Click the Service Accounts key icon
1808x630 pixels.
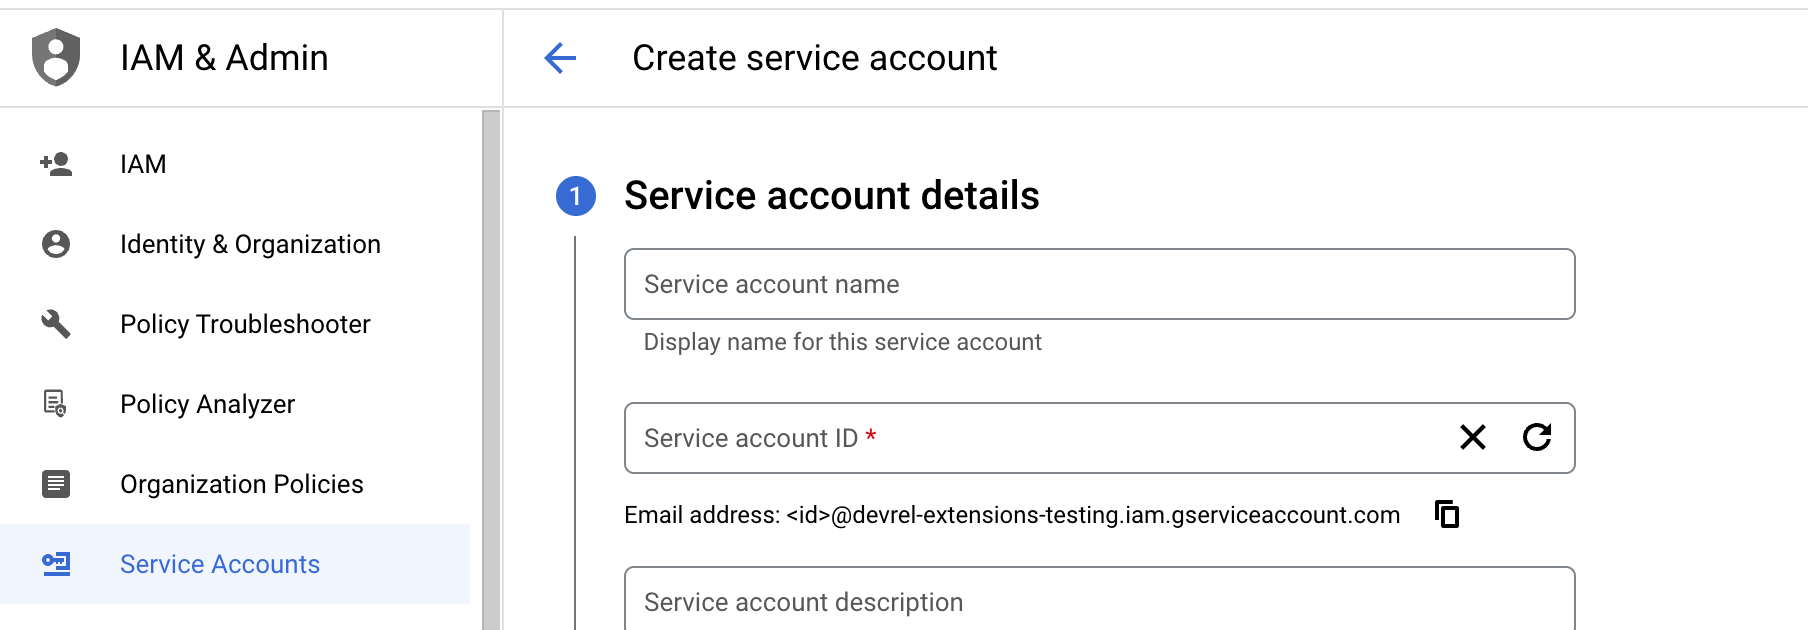(x=56, y=564)
